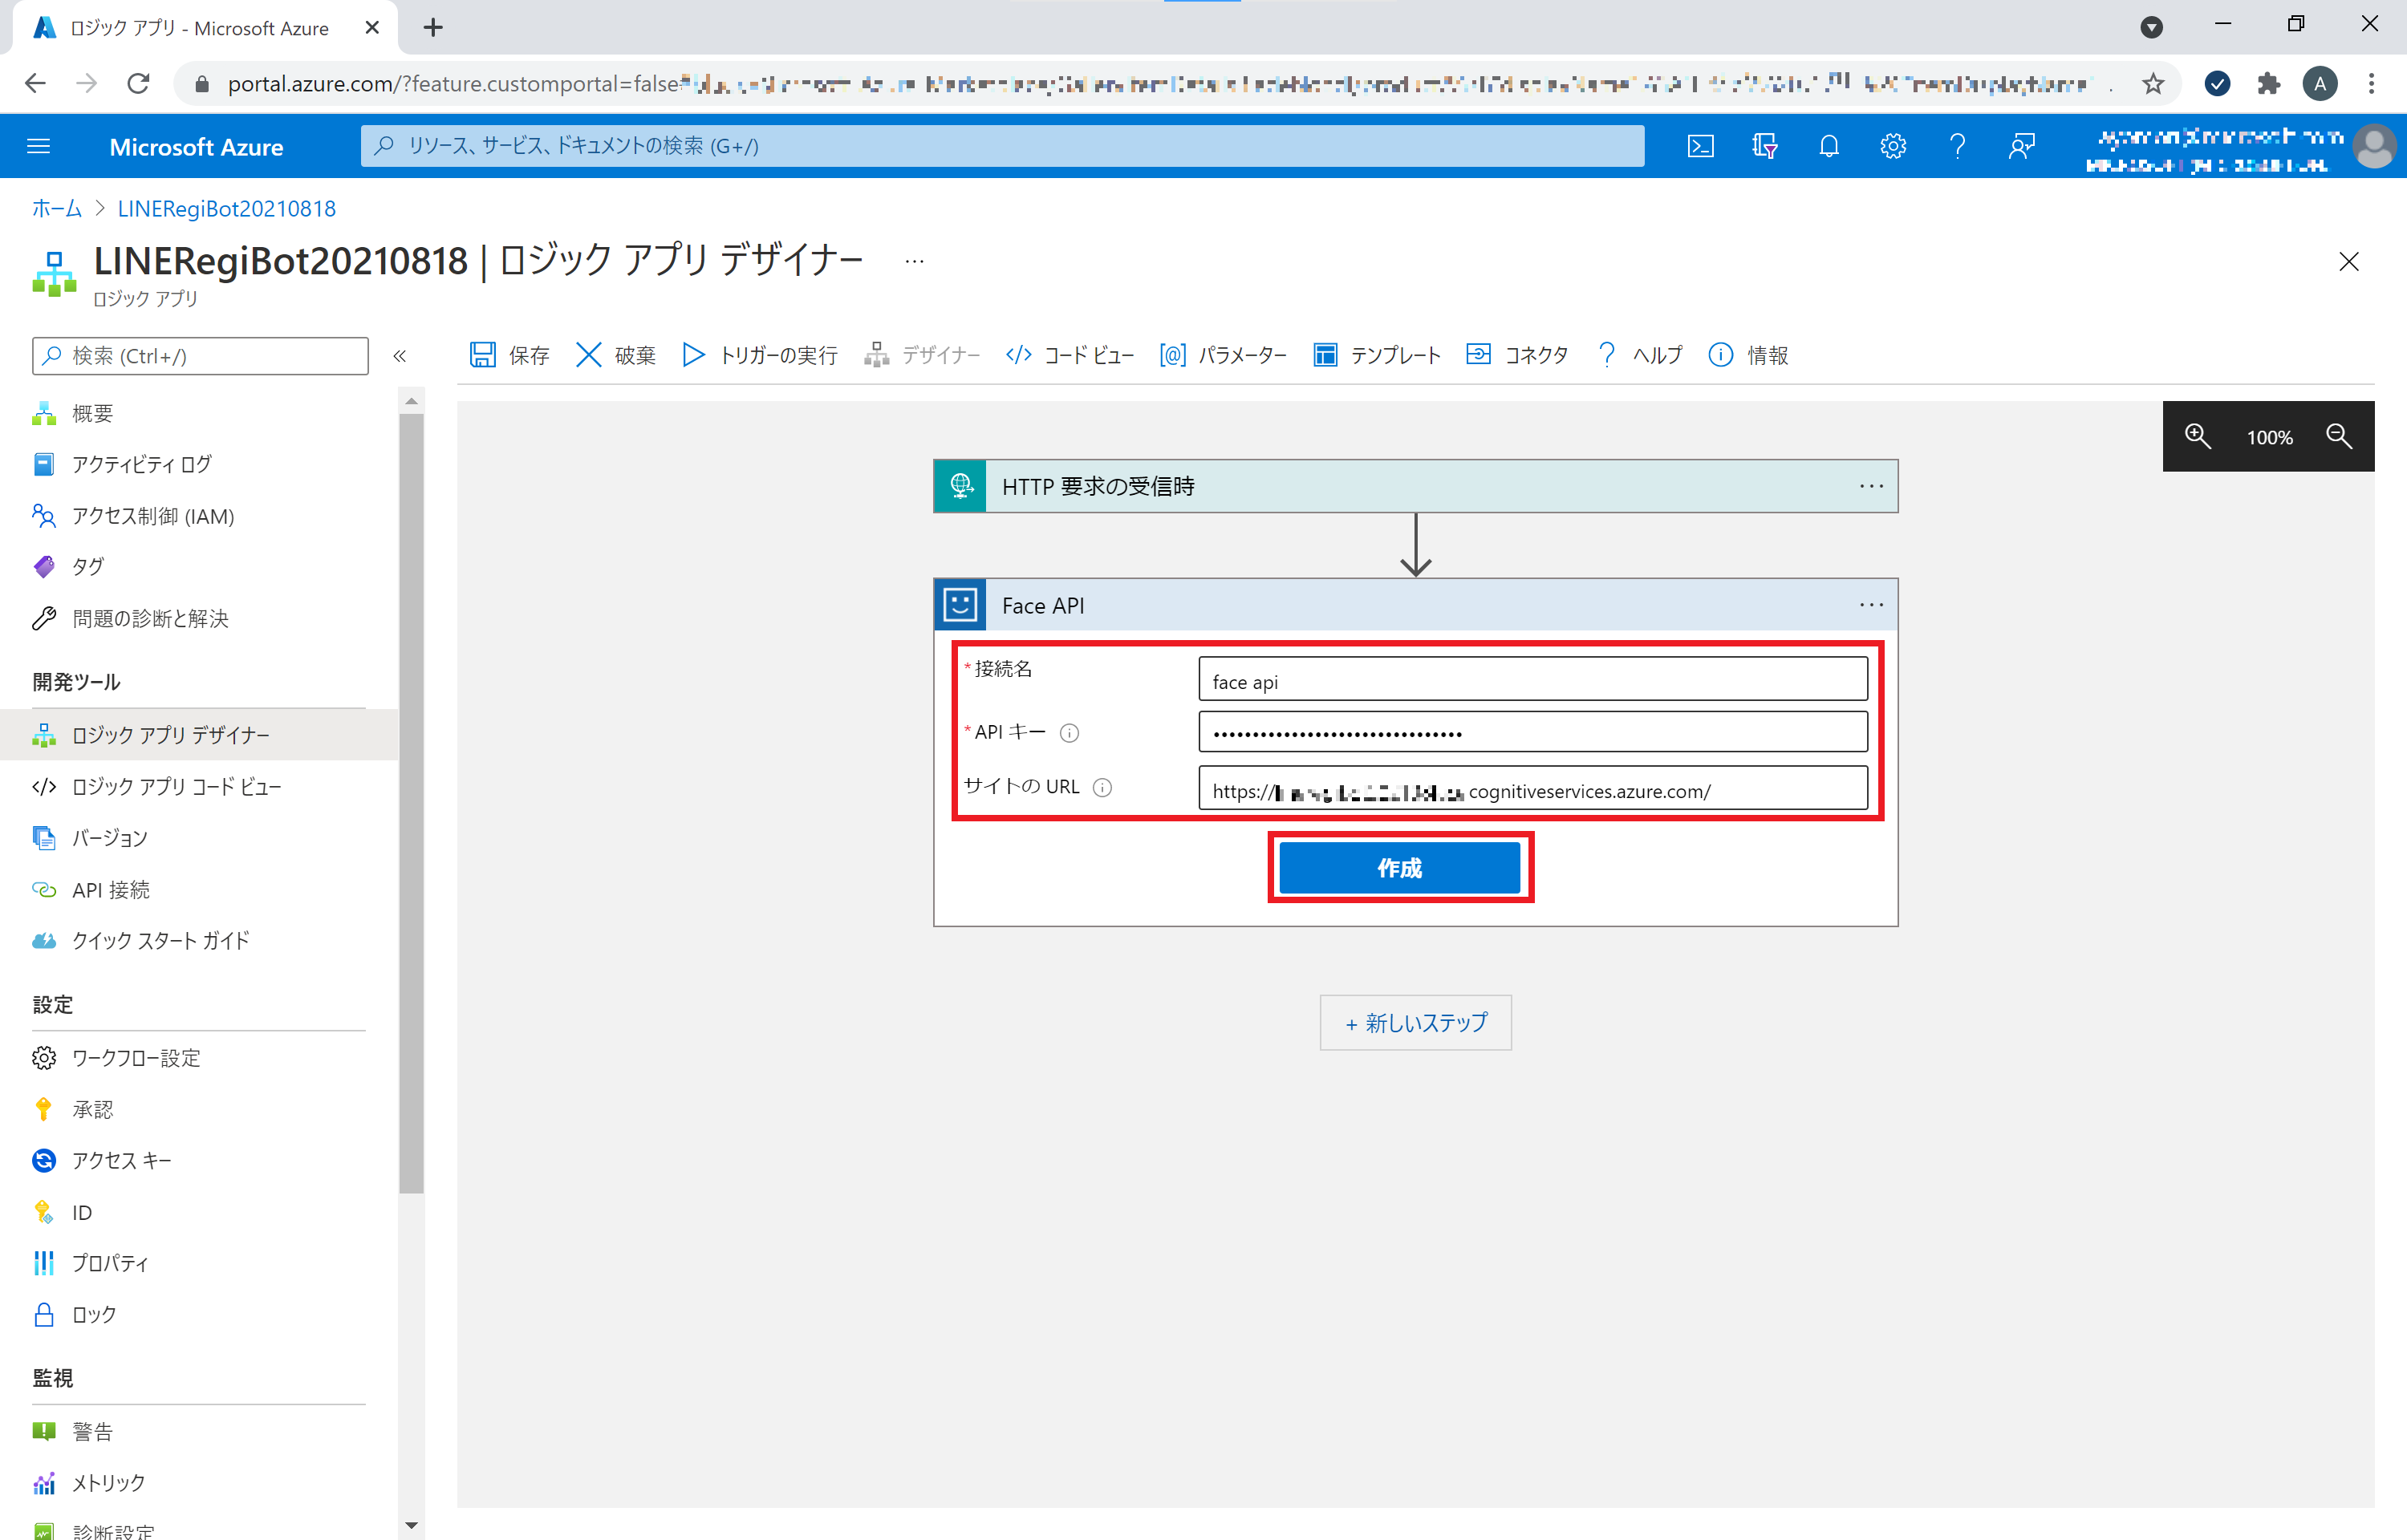Open コード ビュー from the toolbar
Screen dimensions: 2407x1540
[1017, 355]
